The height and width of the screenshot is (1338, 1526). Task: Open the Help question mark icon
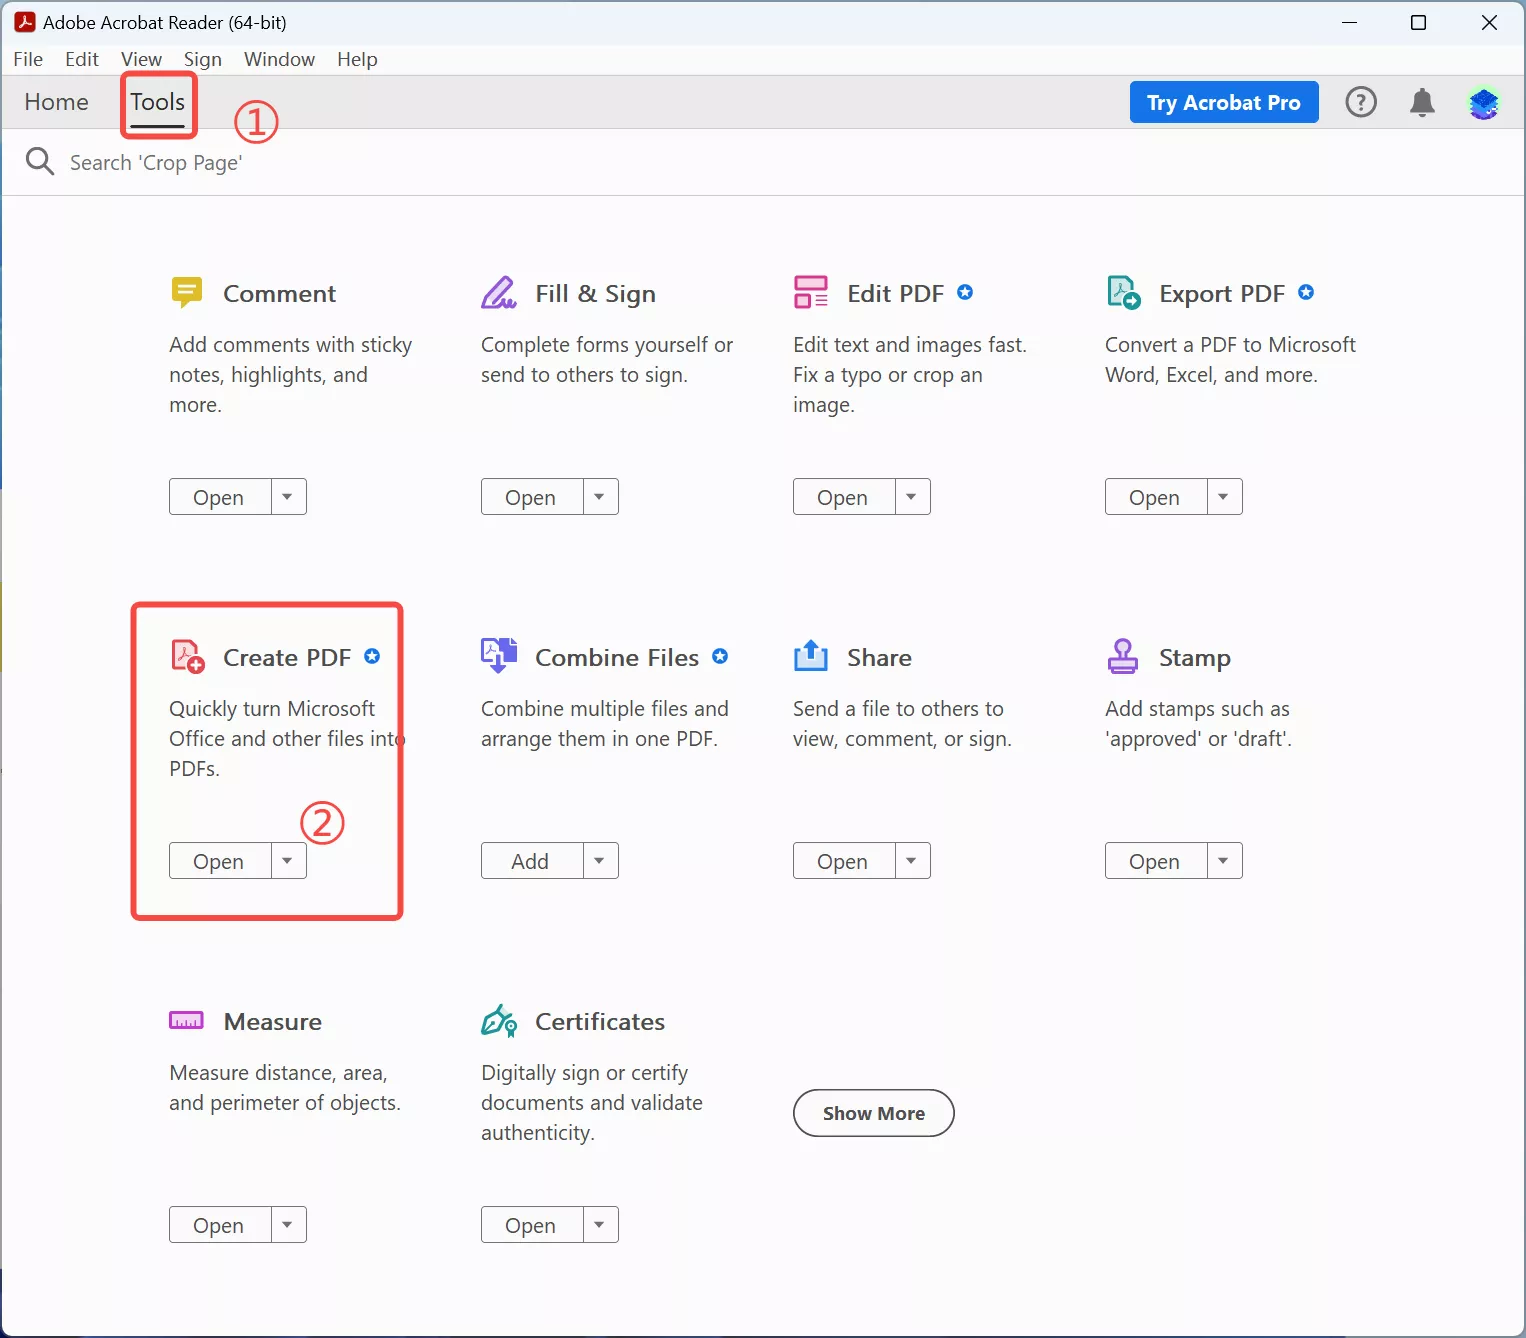click(x=1361, y=102)
